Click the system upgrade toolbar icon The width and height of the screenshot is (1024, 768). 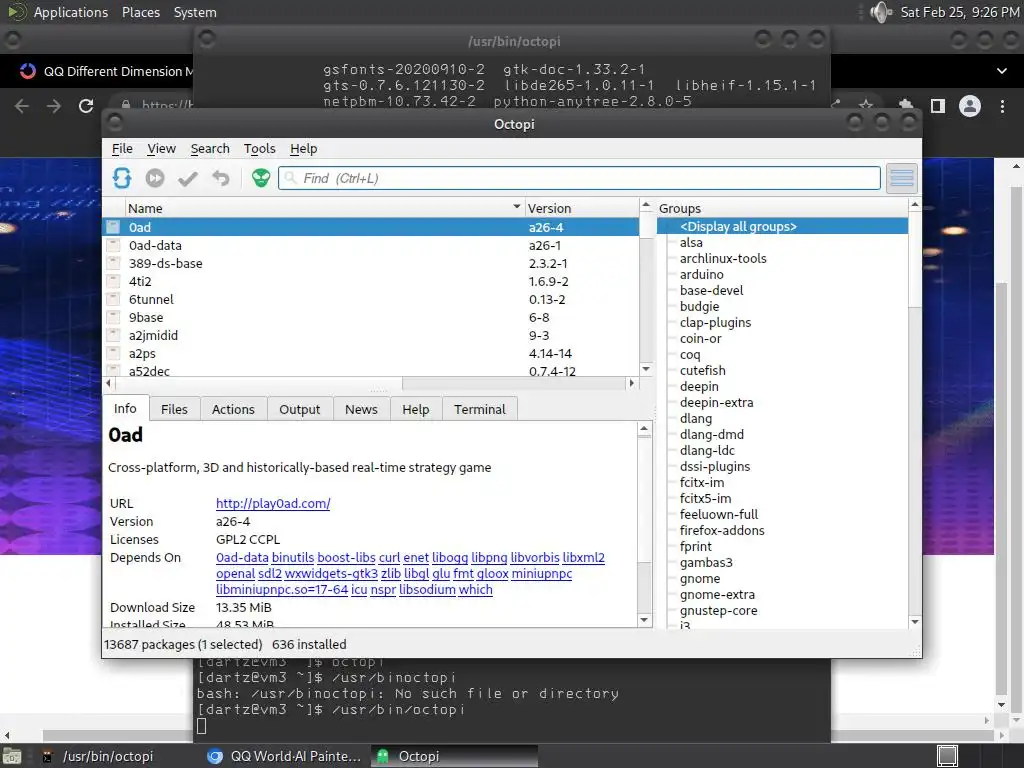pyautogui.click(x=155, y=178)
